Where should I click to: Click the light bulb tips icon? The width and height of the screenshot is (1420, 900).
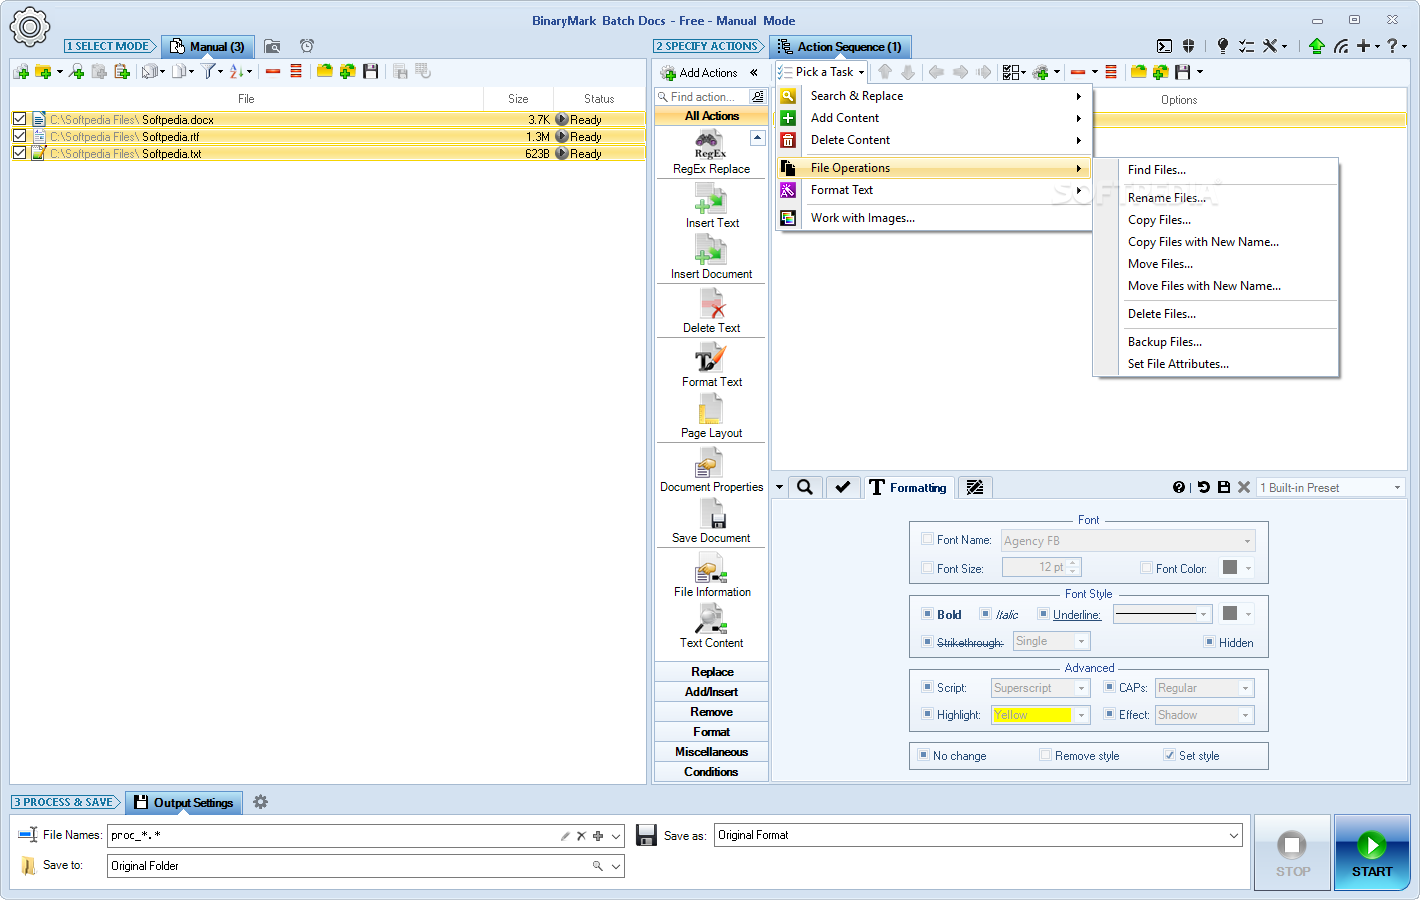tap(1222, 46)
